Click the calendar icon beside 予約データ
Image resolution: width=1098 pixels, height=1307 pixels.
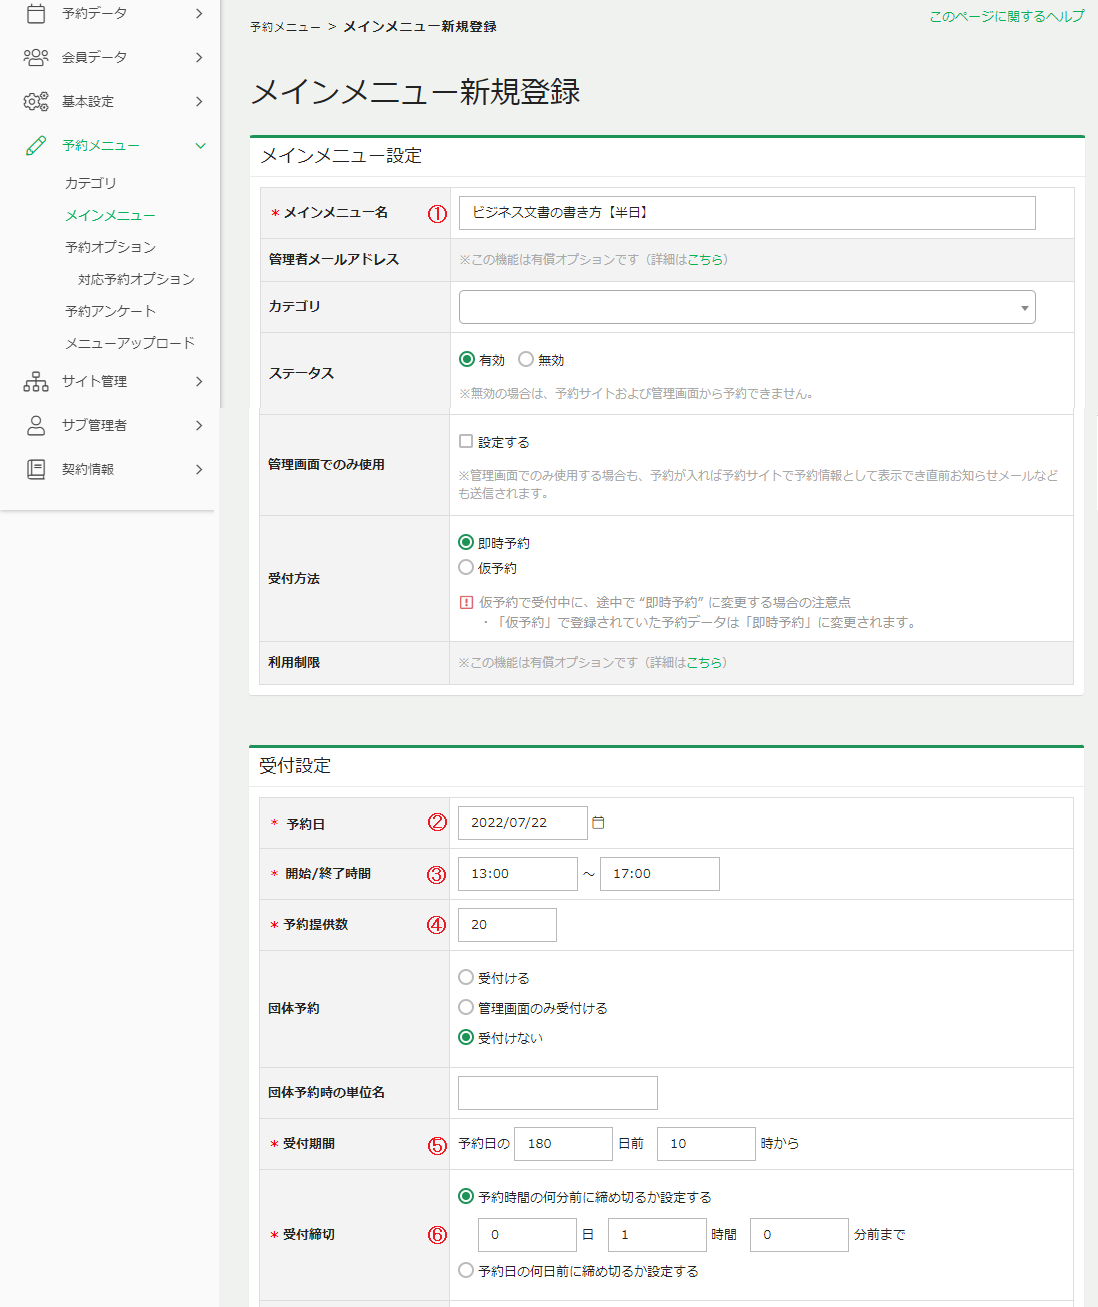click(36, 13)
